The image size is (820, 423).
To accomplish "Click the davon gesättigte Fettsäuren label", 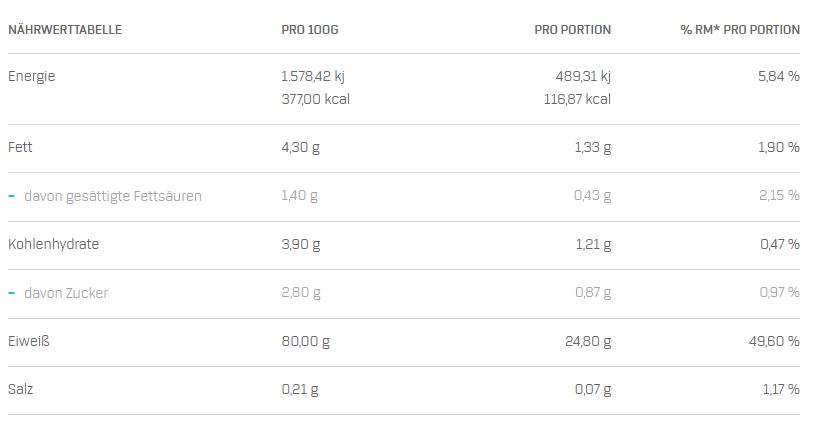I will [x=113, y=196].
